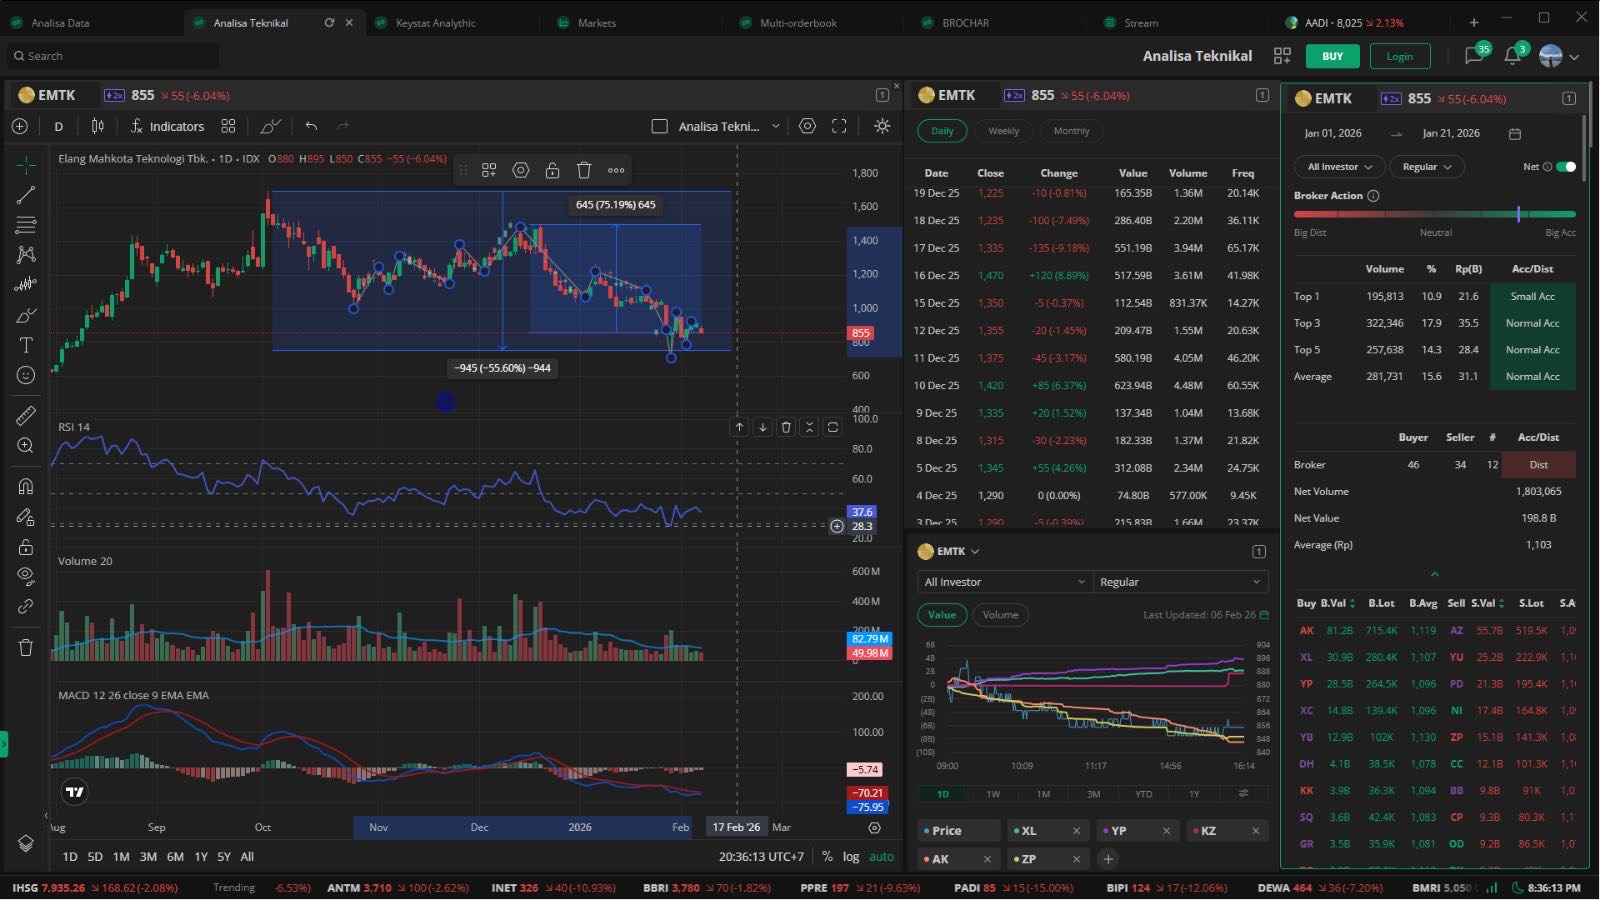The width and height of the screenshot is (1600, 900).
Task: Open the notifications bell
Action: (x=1512, y=56)
